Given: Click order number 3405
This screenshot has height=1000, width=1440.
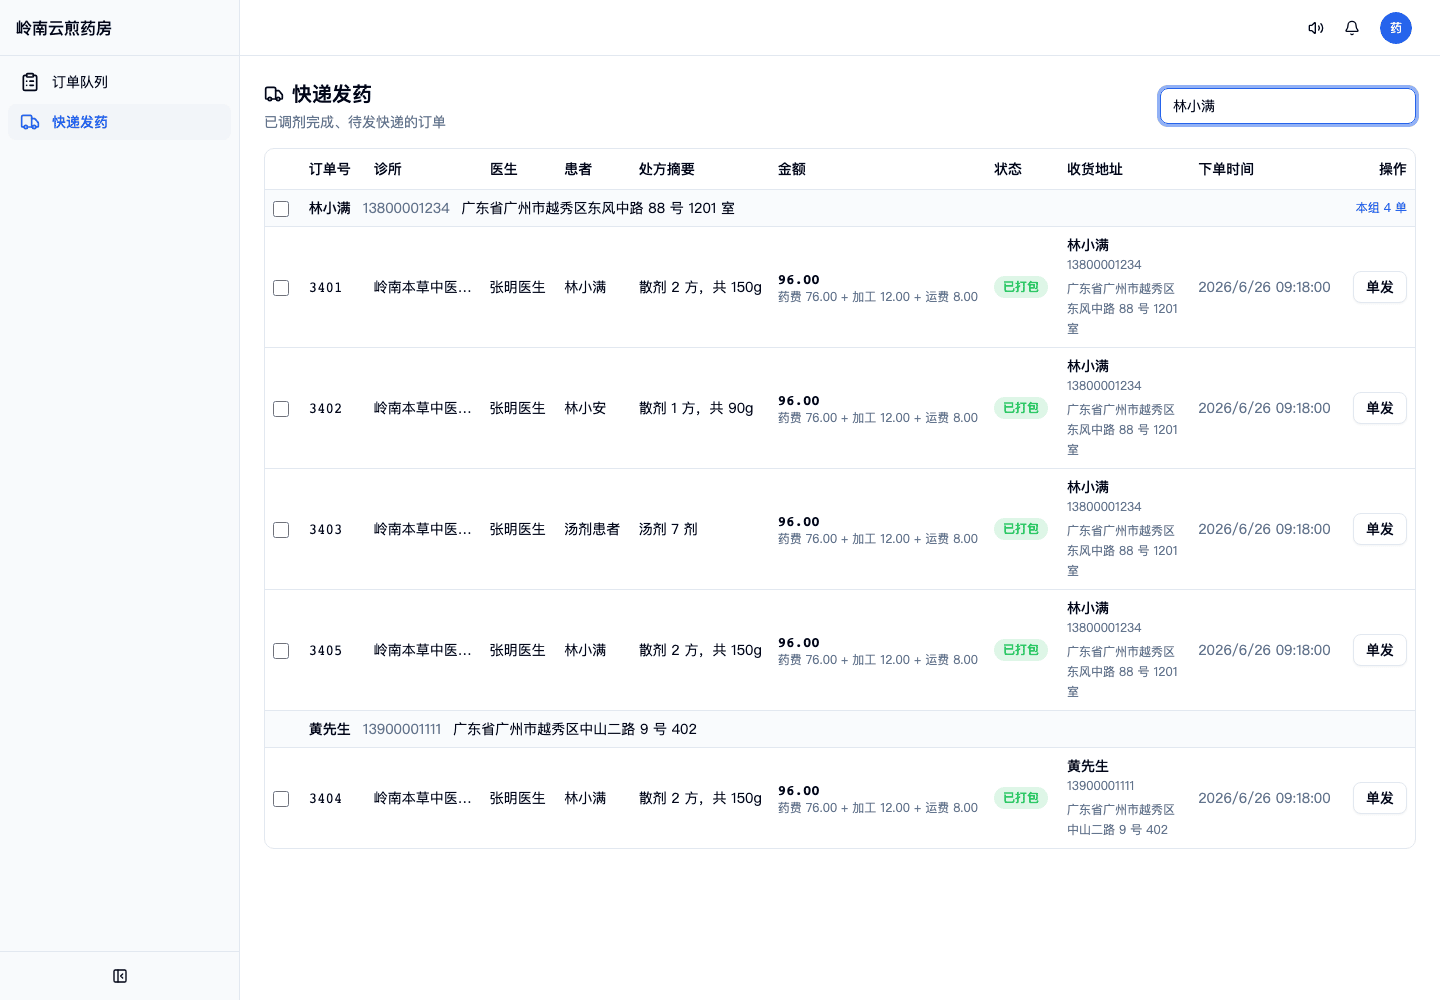Looking at the screenshot, I should click(326, 651).
